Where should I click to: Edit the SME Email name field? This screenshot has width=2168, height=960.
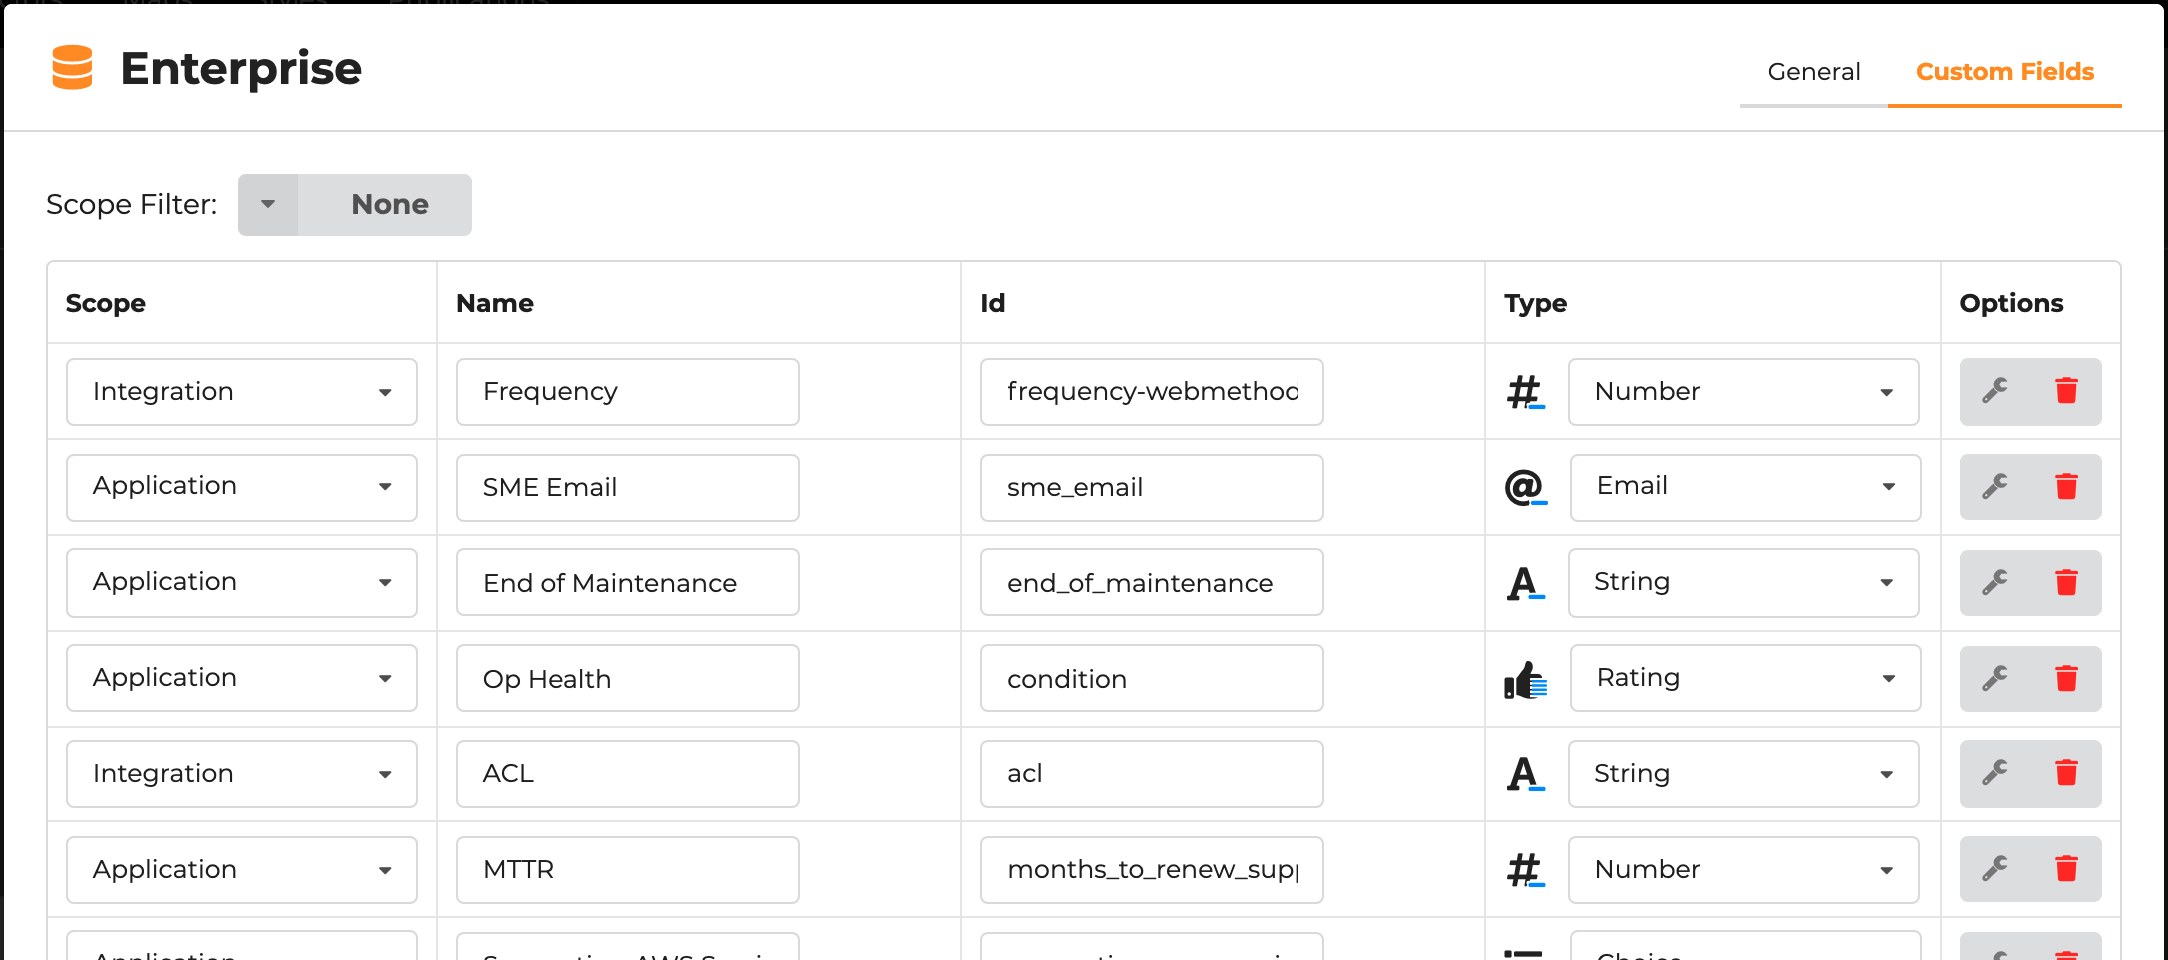[627, 488]
